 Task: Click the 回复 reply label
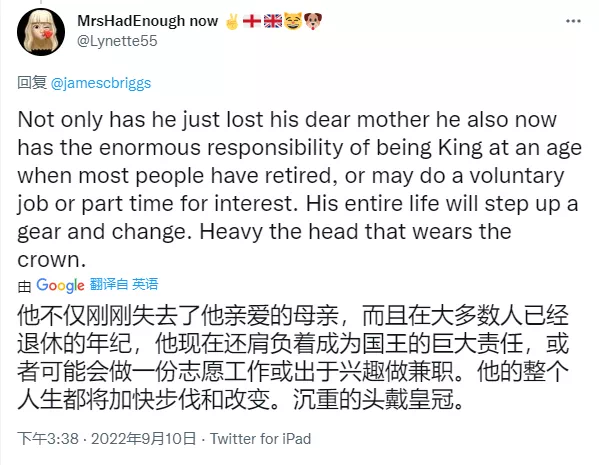32,83
